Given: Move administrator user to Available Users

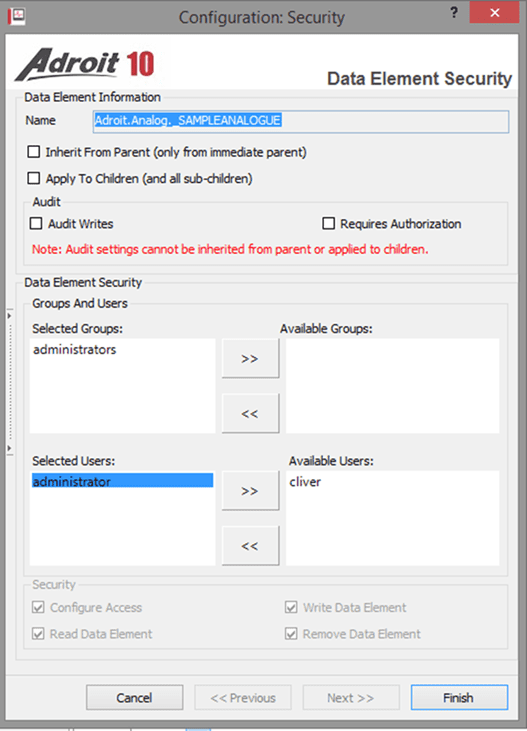Looking at the screenshot, I should (x=250, y=490).
